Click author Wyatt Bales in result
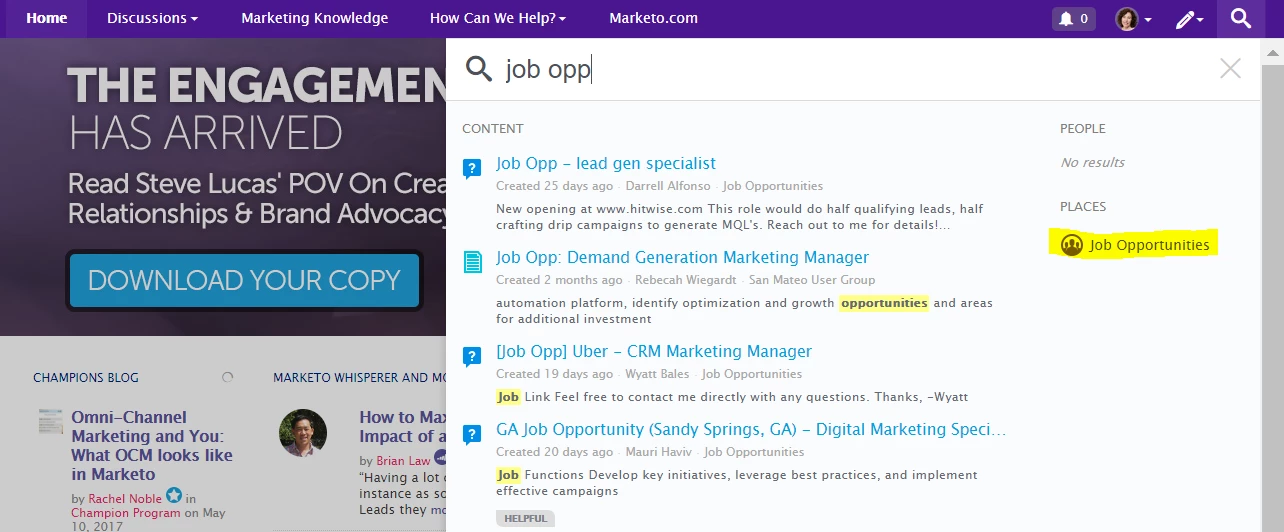1284x532 pixels. [657, 374]
